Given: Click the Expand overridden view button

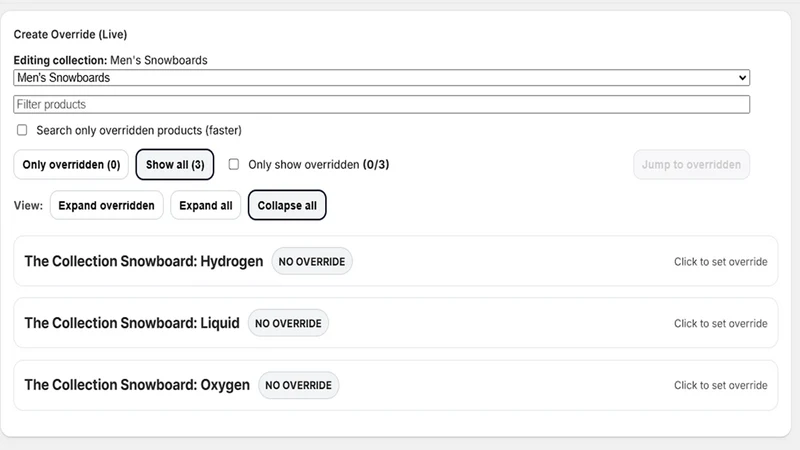Looking at the screenshot, I should click(106, 205).
